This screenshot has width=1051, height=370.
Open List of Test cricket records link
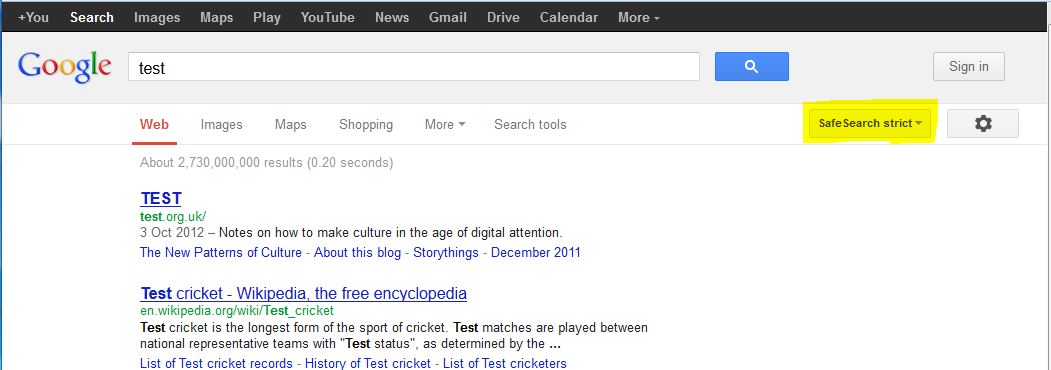(217, 363)
